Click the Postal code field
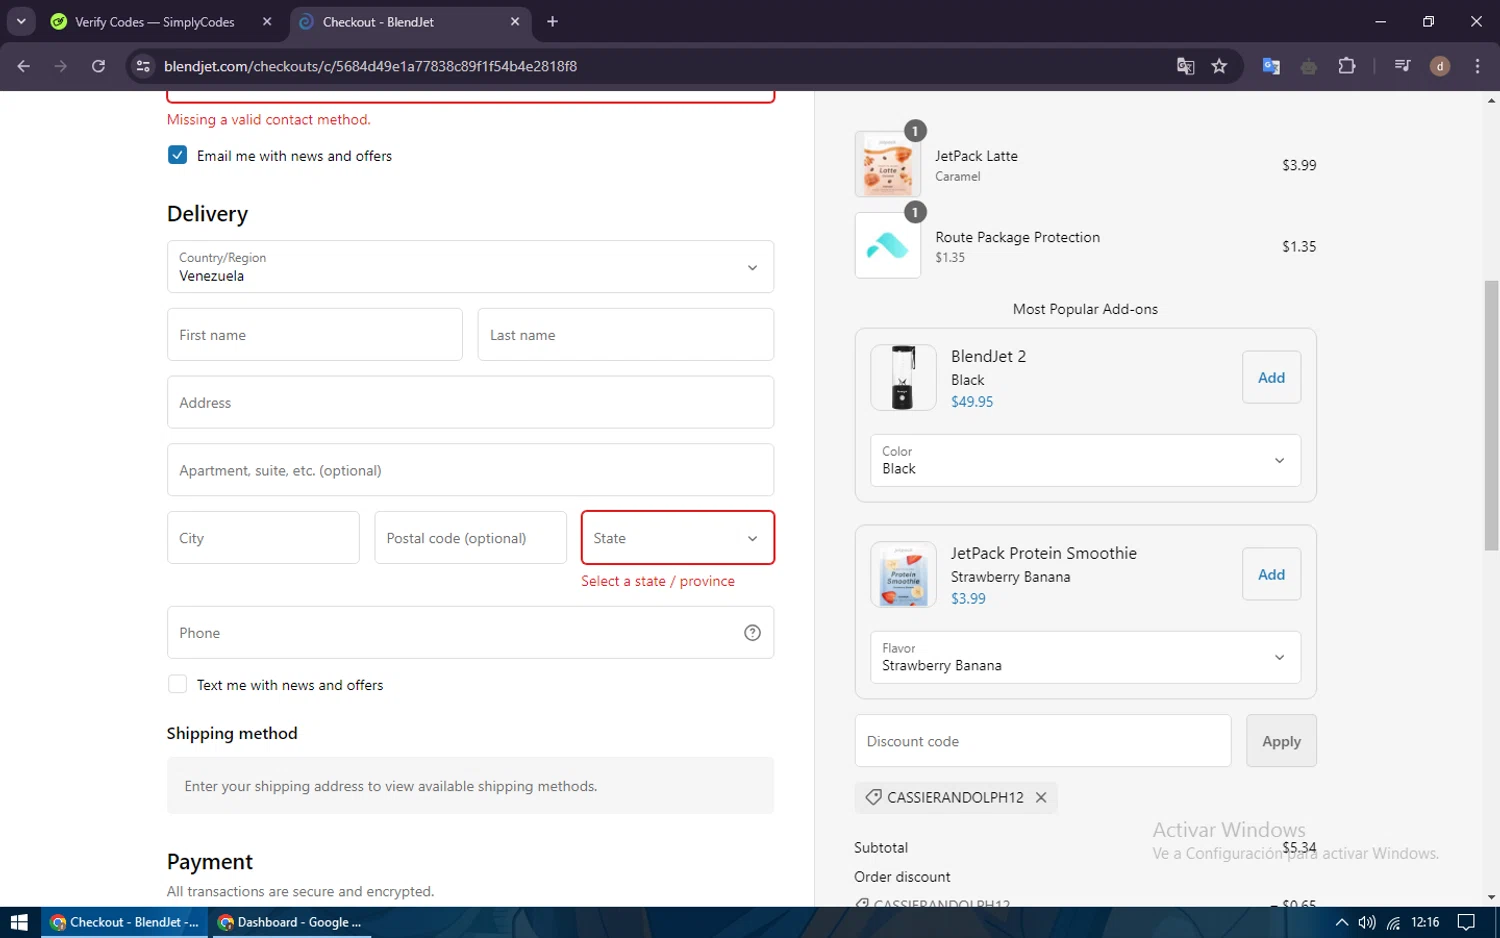 pos(470,538)
